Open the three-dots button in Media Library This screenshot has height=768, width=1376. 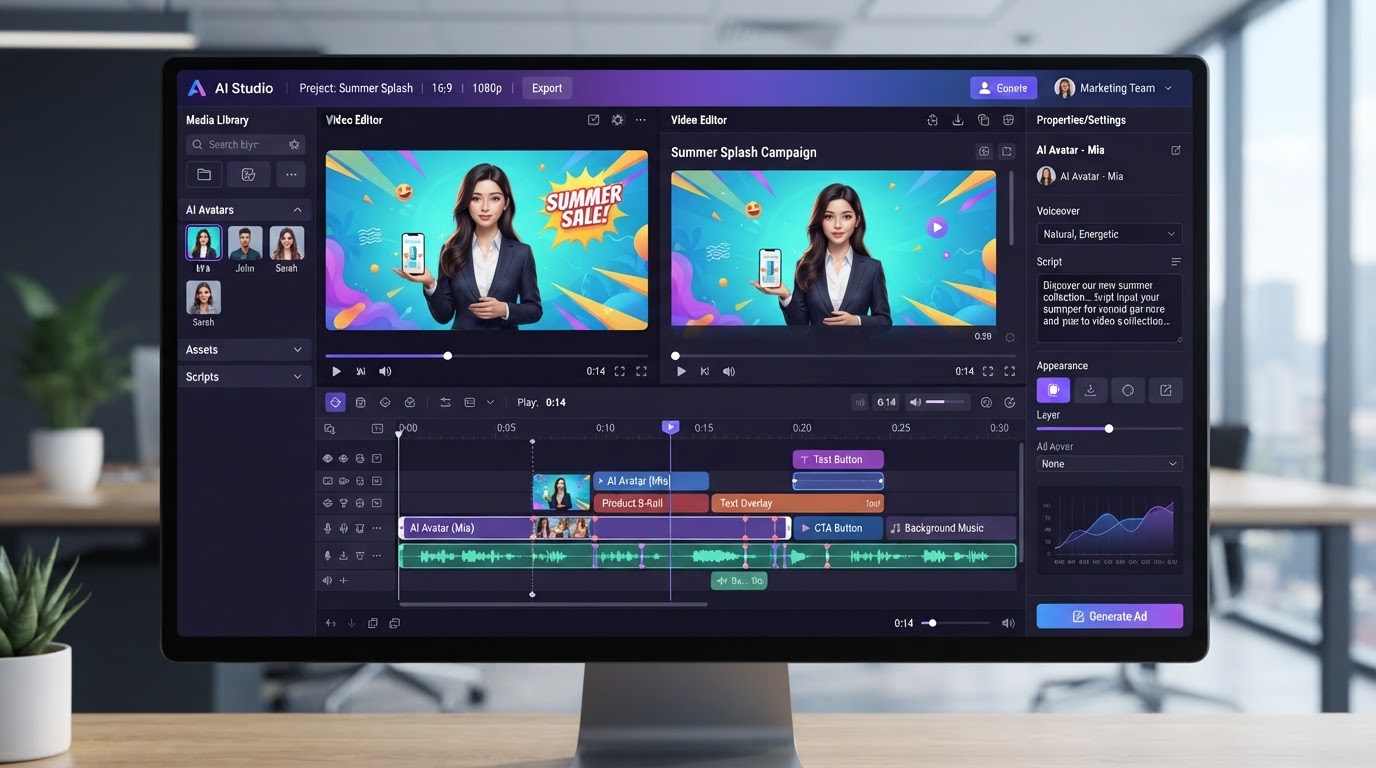(291, 174)
